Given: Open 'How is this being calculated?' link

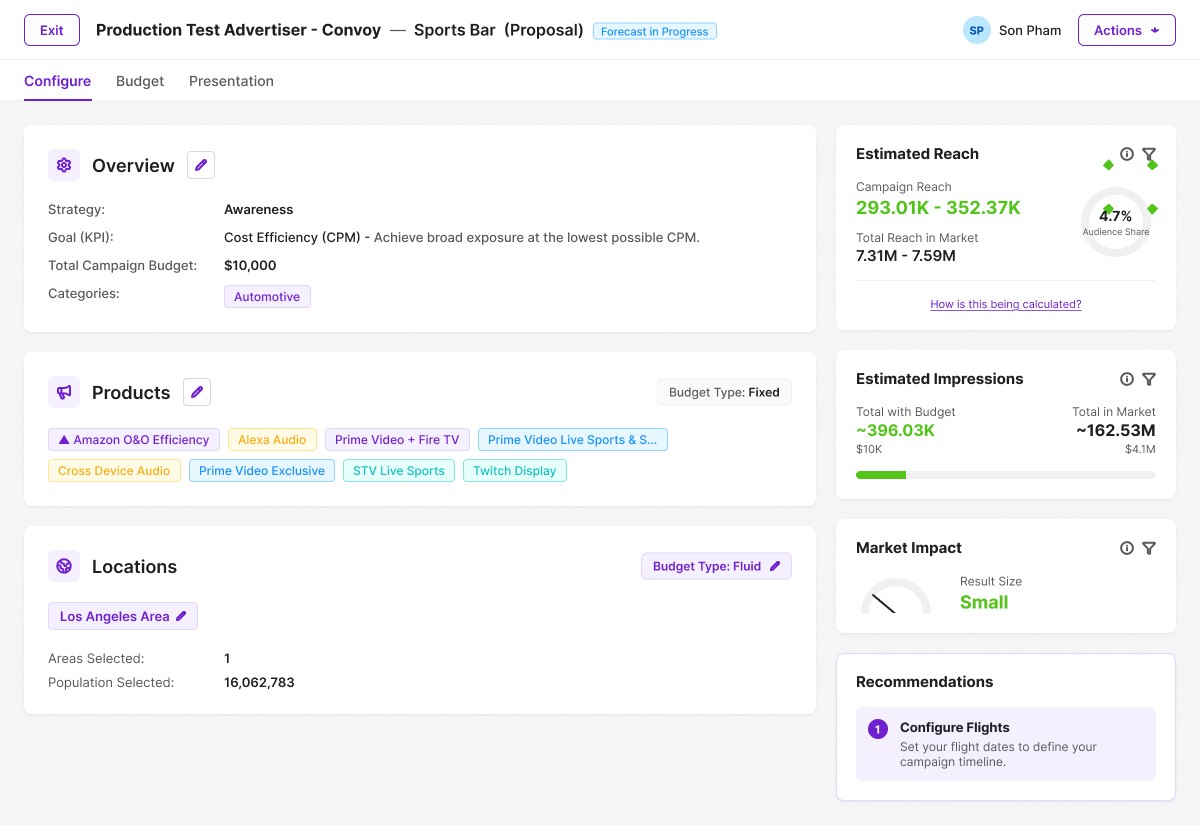Looking at the screenshot, I should [1006, 304].
